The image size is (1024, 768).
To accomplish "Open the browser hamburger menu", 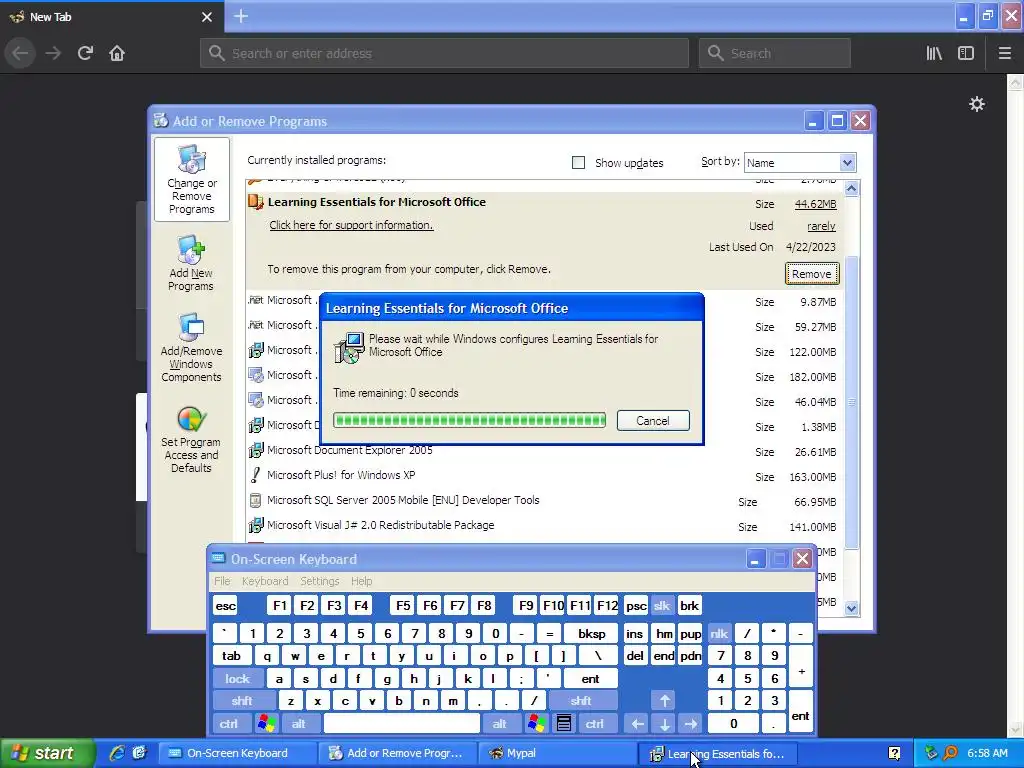I will pos(1004,53).
